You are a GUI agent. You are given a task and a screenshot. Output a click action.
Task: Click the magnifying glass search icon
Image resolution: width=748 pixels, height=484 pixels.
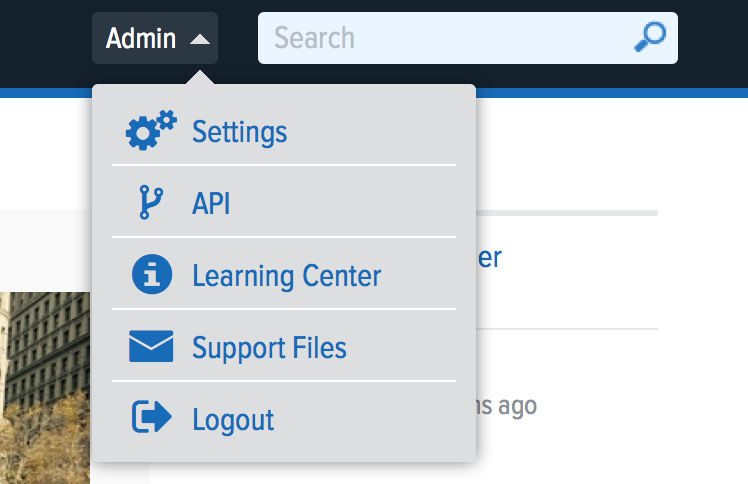[x=650, y=37]
